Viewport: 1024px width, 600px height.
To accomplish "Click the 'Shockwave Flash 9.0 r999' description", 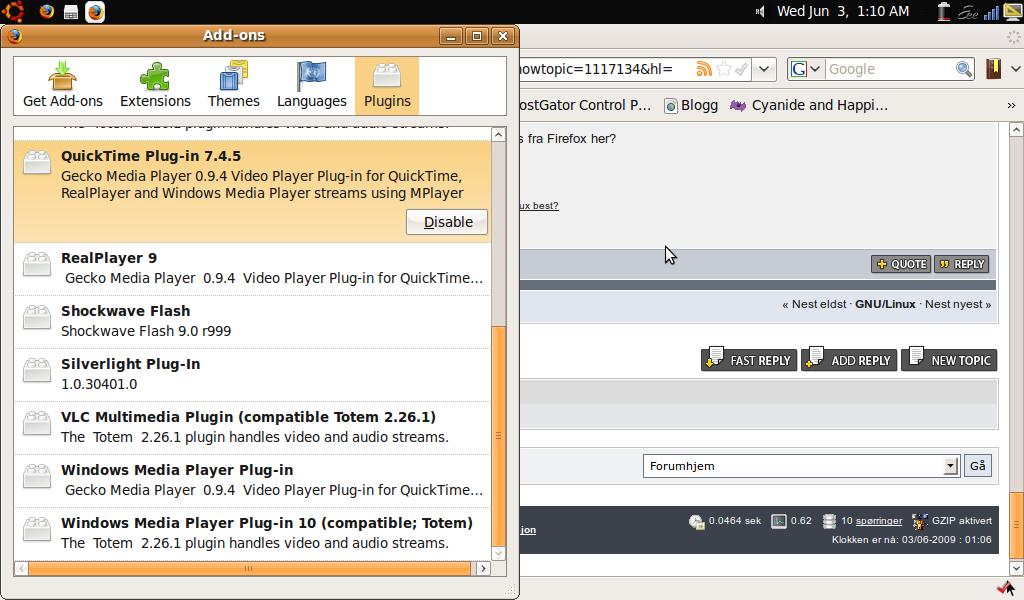I will pyautogui.click(x=146, y=331).
